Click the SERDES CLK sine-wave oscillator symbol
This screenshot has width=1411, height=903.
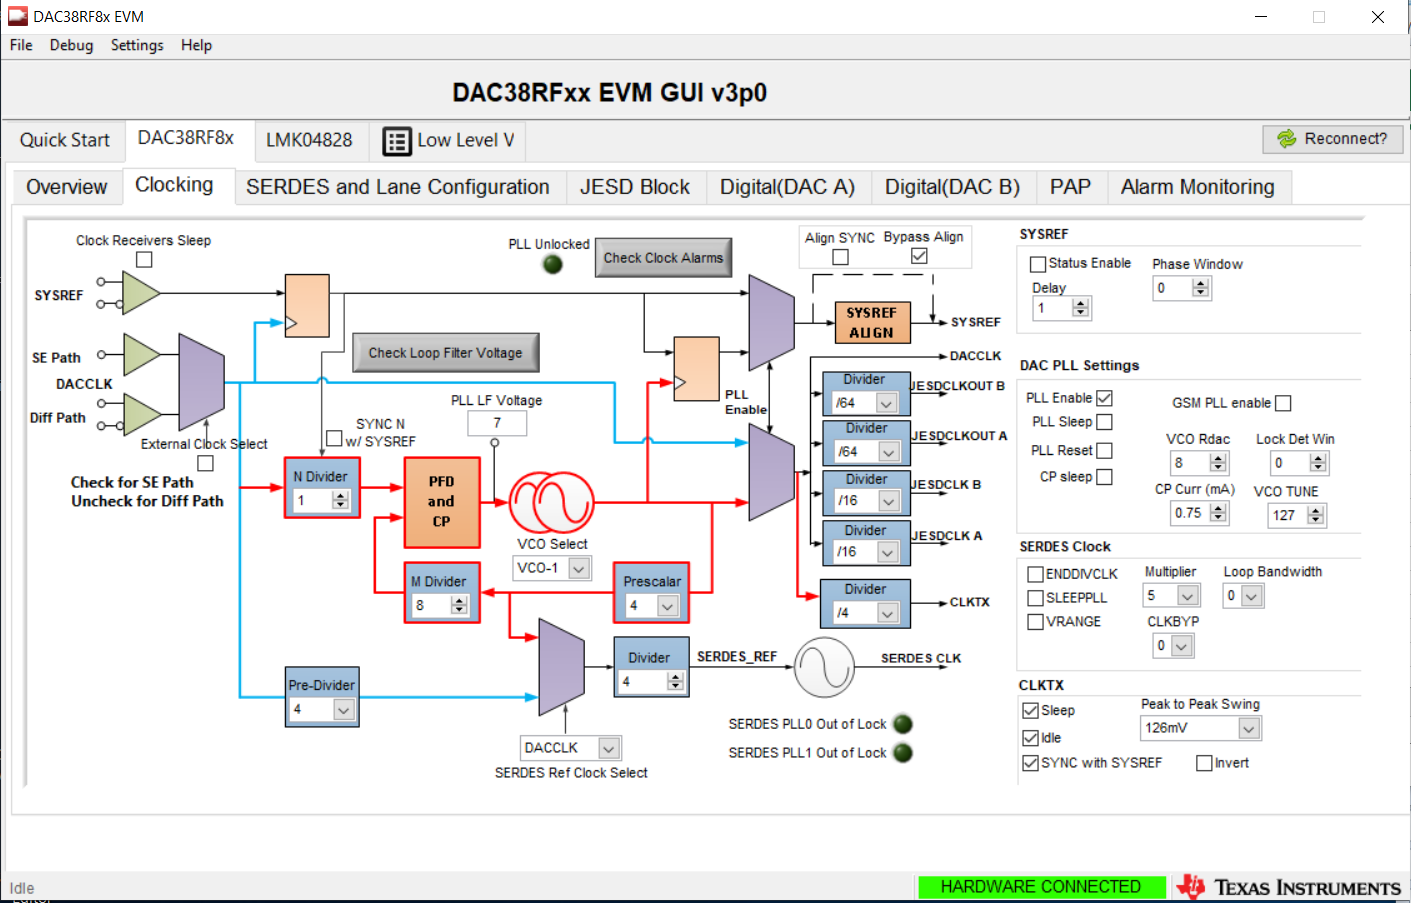tap(825, 668)
